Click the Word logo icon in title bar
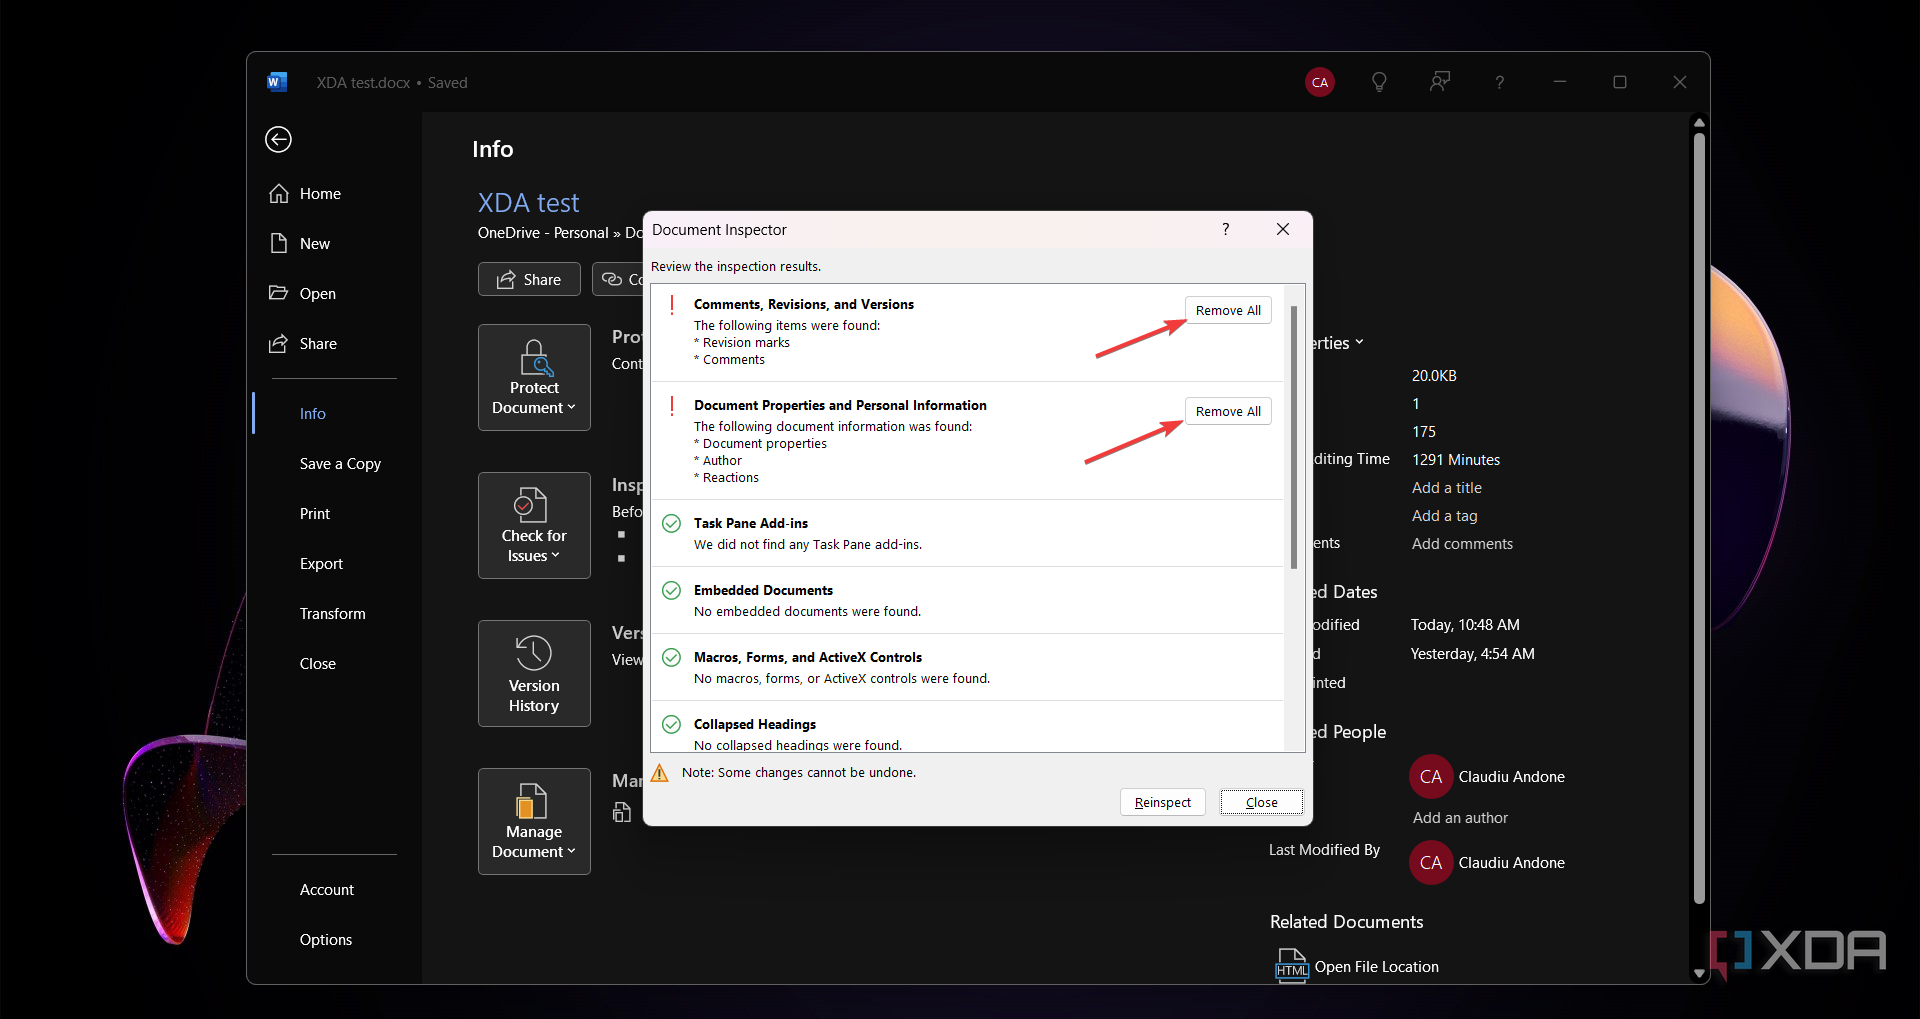Screen dimensions: 1920x1019 point(277,82)
